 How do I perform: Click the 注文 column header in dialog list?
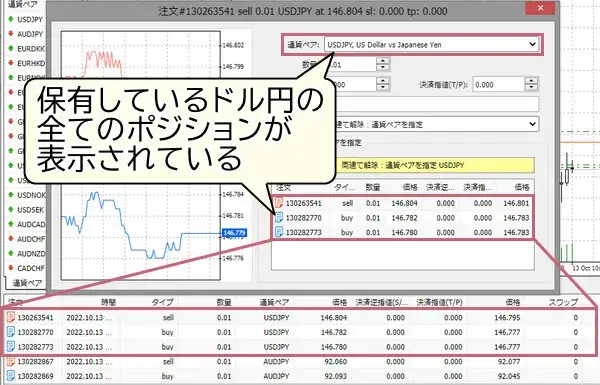pyautogui.click(x=284, y=187)
